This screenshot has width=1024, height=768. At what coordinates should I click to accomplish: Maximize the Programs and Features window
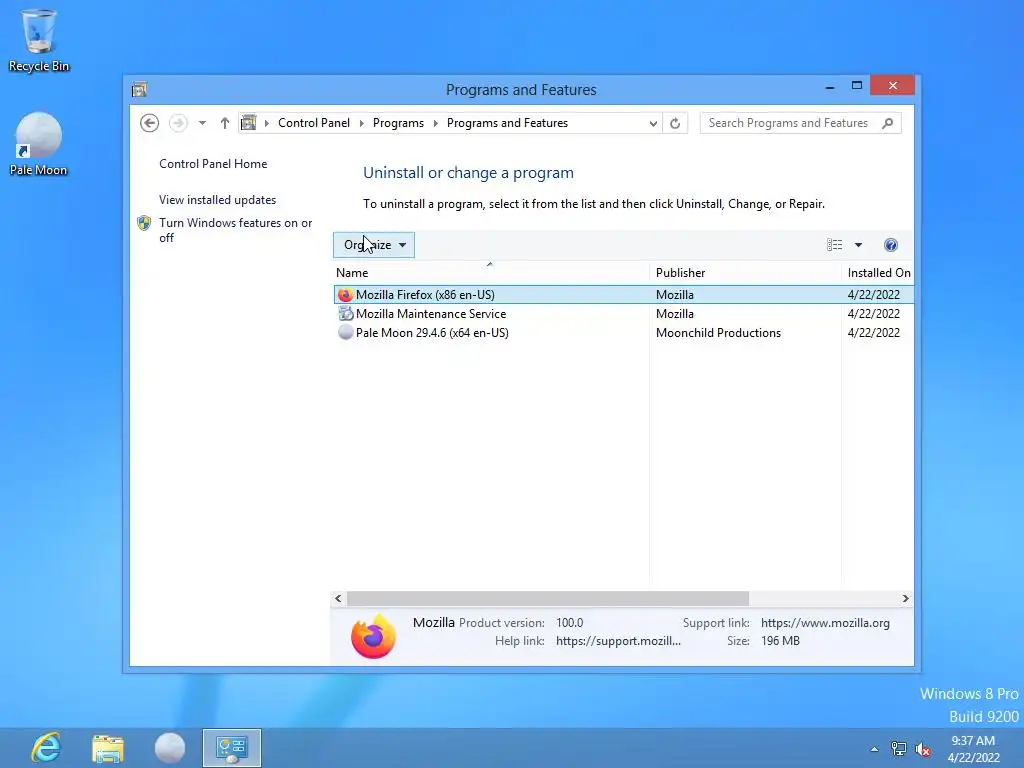point(857,86)
